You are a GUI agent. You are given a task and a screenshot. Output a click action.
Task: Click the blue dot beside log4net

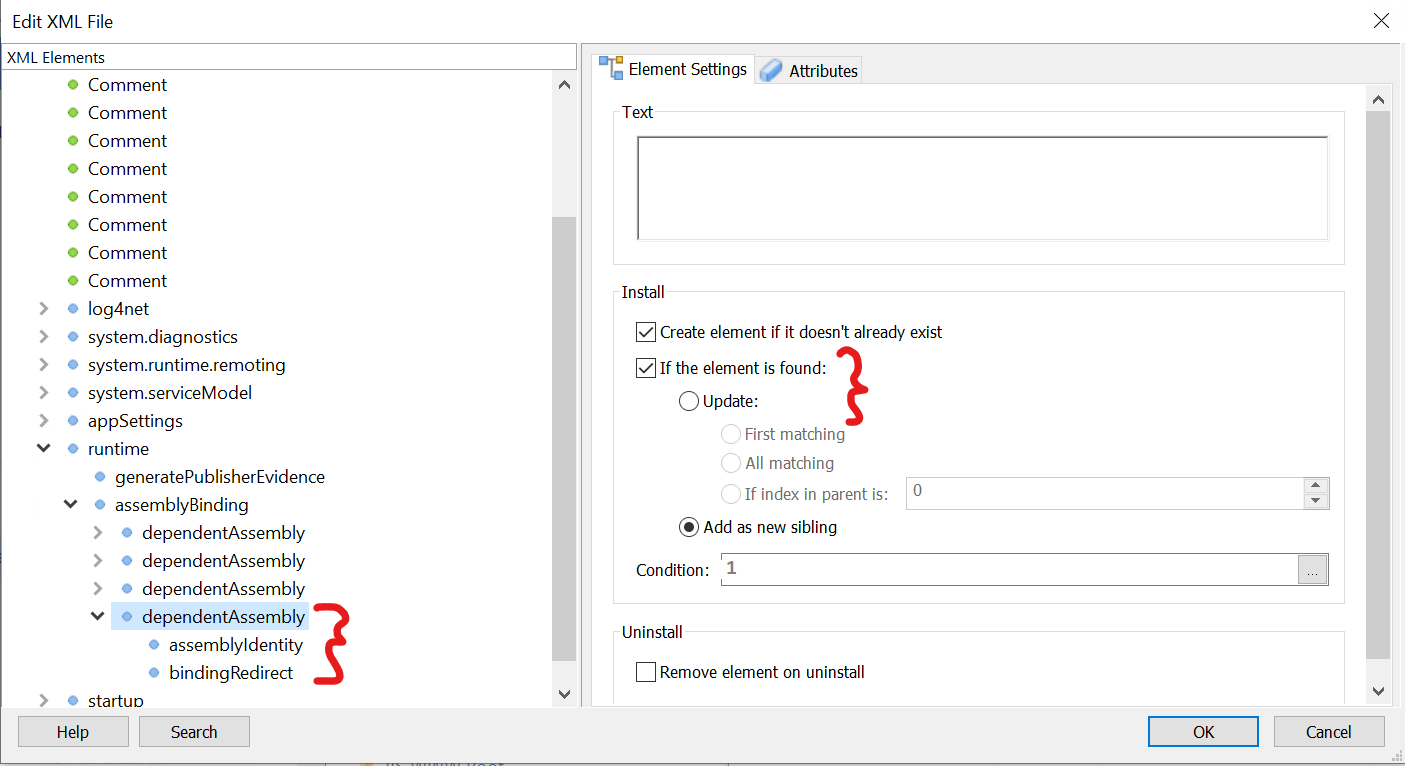(73, 309)
